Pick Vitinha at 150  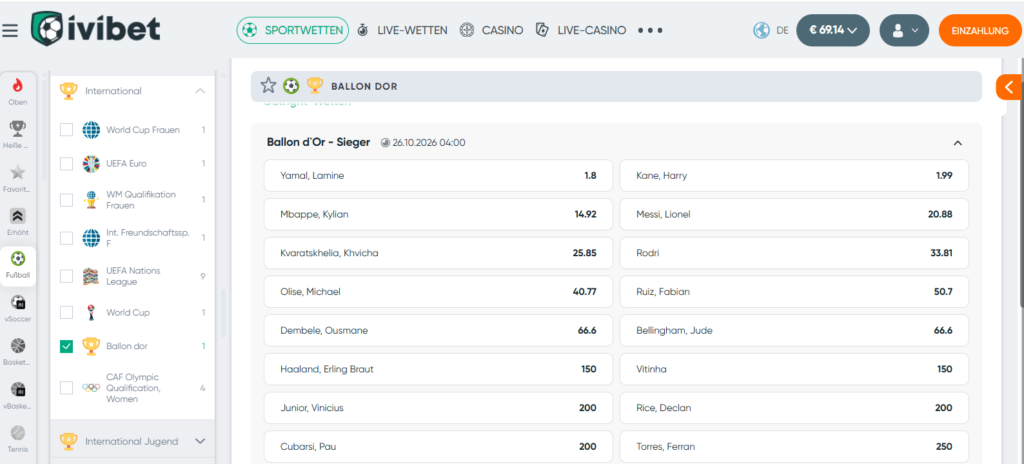pos(794,369)
